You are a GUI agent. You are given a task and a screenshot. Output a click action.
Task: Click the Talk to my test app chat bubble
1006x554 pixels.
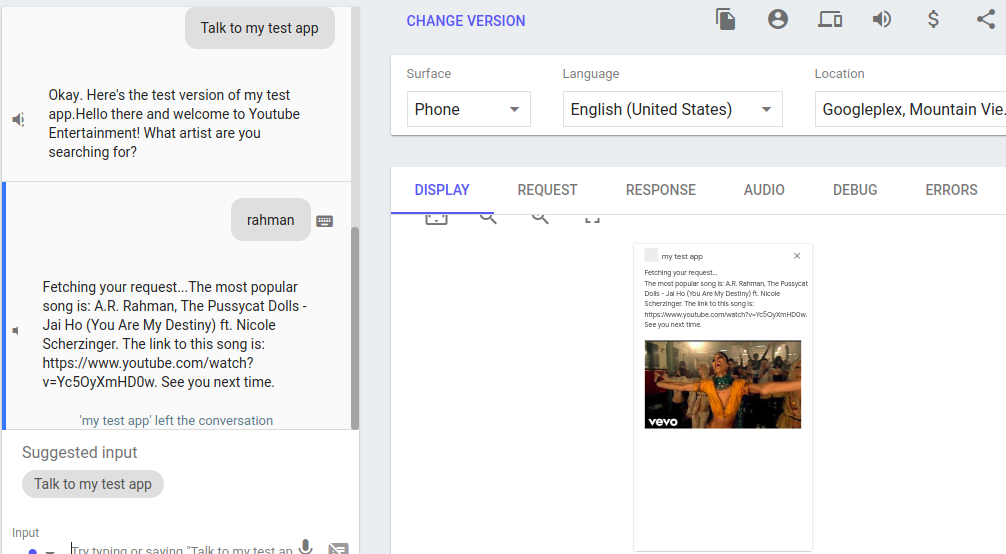click(x=260, y=28)
